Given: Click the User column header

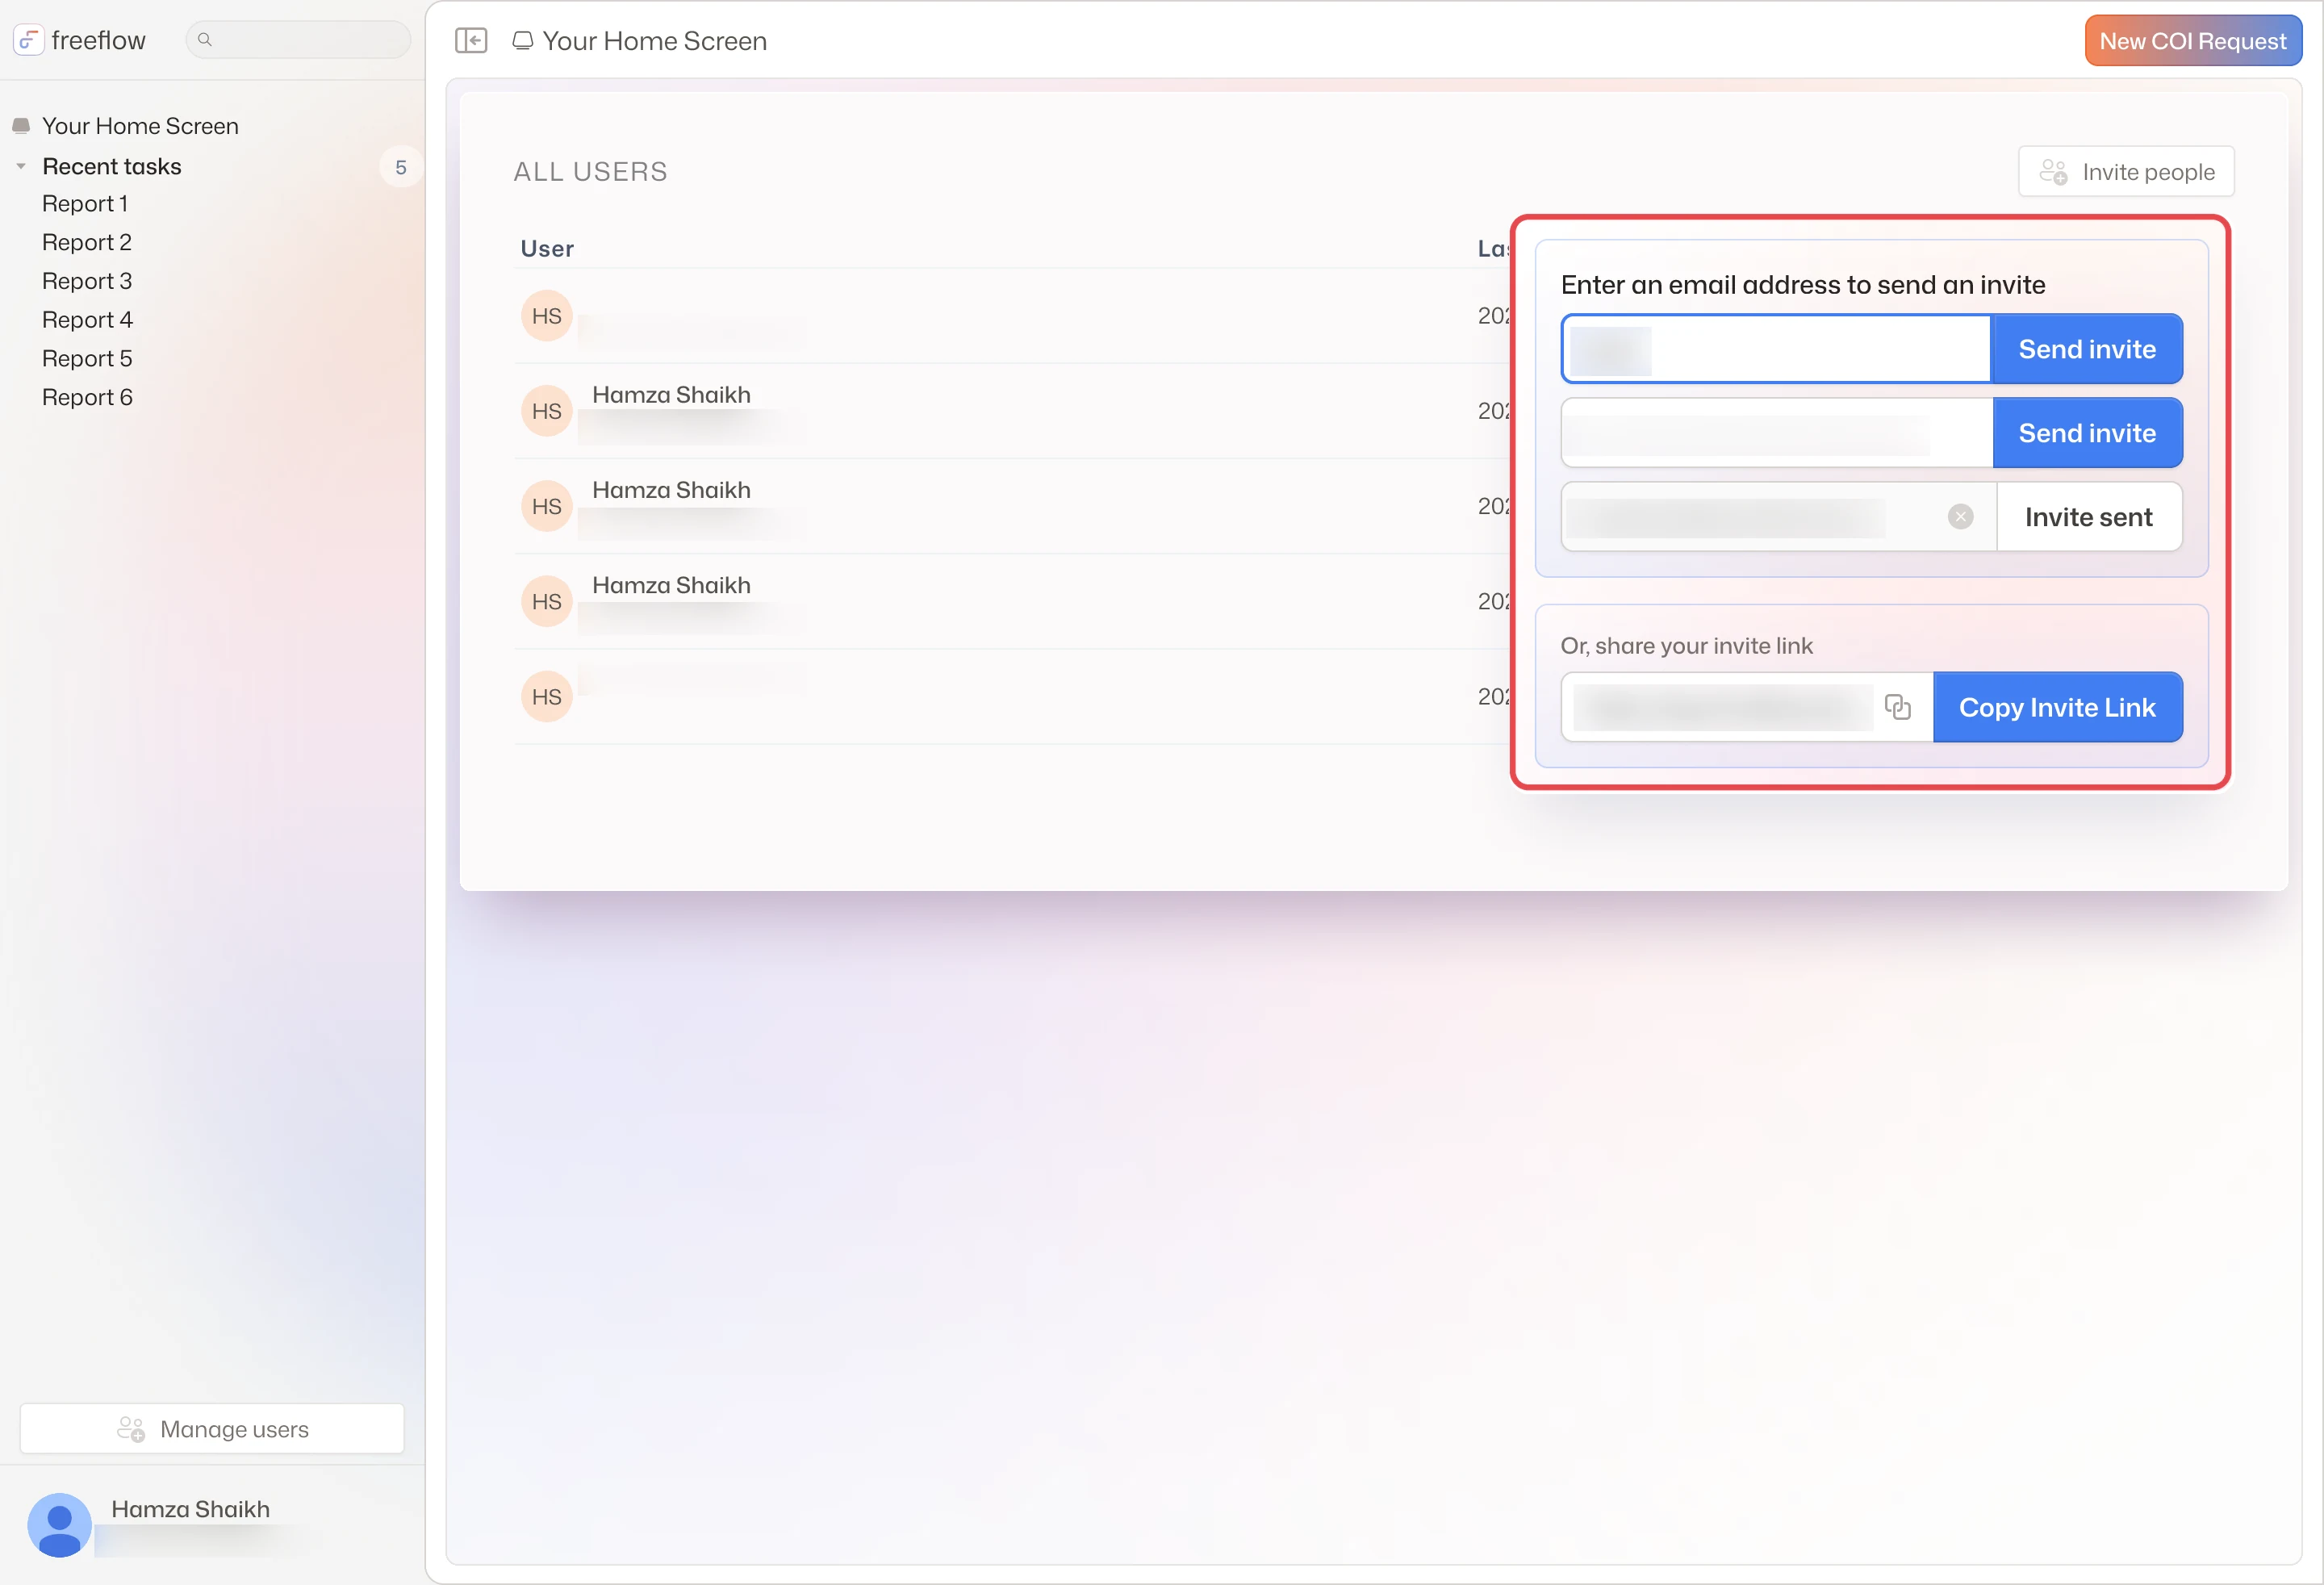Looking at the screenshot, I should [547, 248].
